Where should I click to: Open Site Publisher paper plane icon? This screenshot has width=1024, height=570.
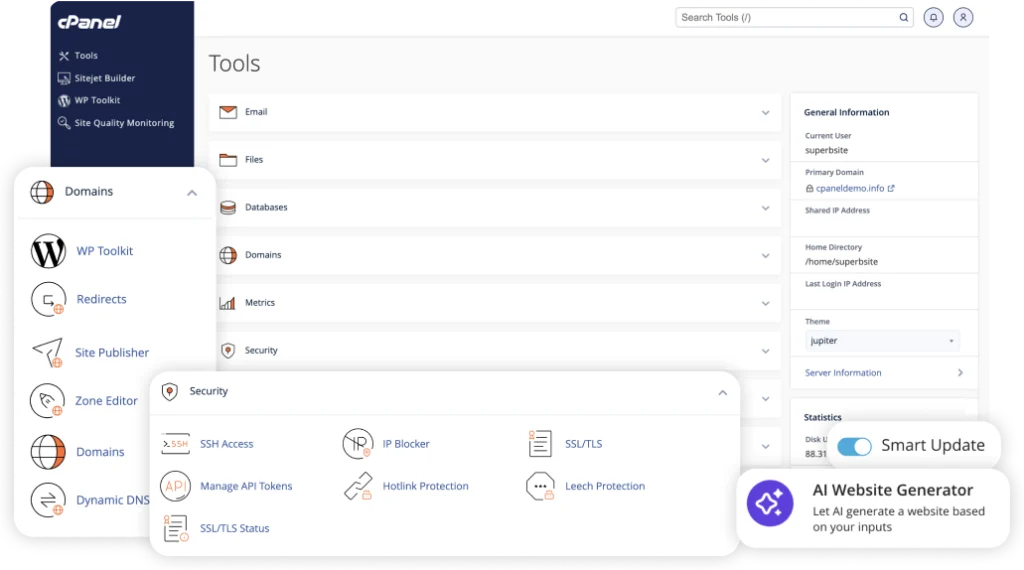point(47,352)
